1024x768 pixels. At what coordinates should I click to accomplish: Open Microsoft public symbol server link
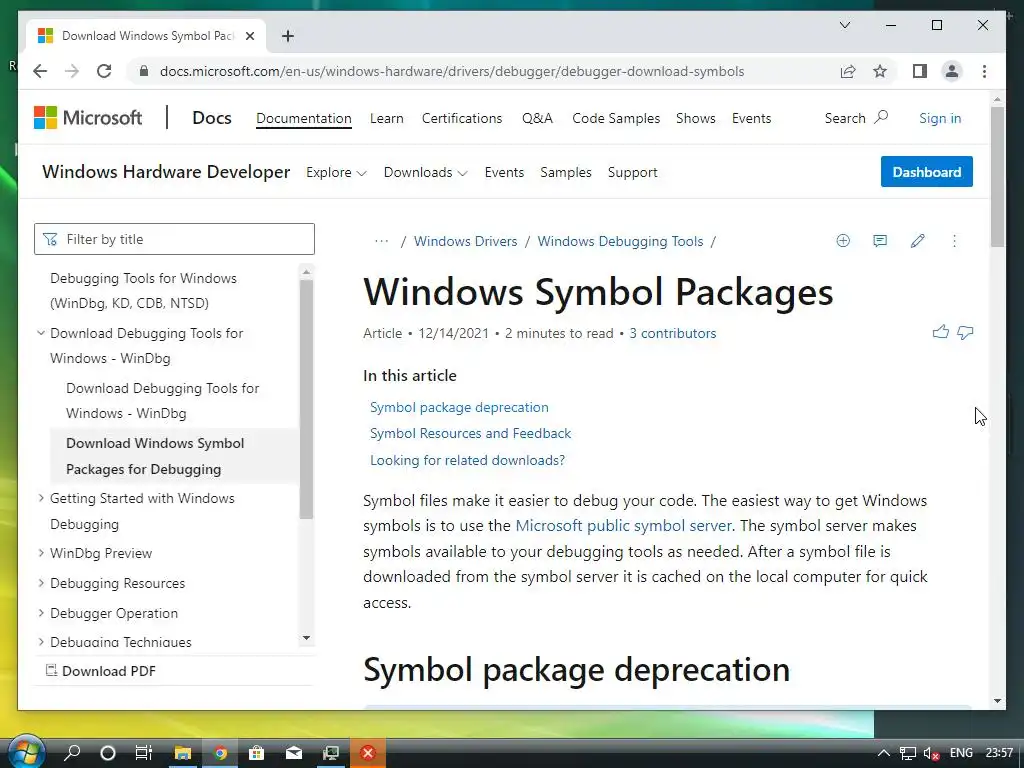click(623, 526)
